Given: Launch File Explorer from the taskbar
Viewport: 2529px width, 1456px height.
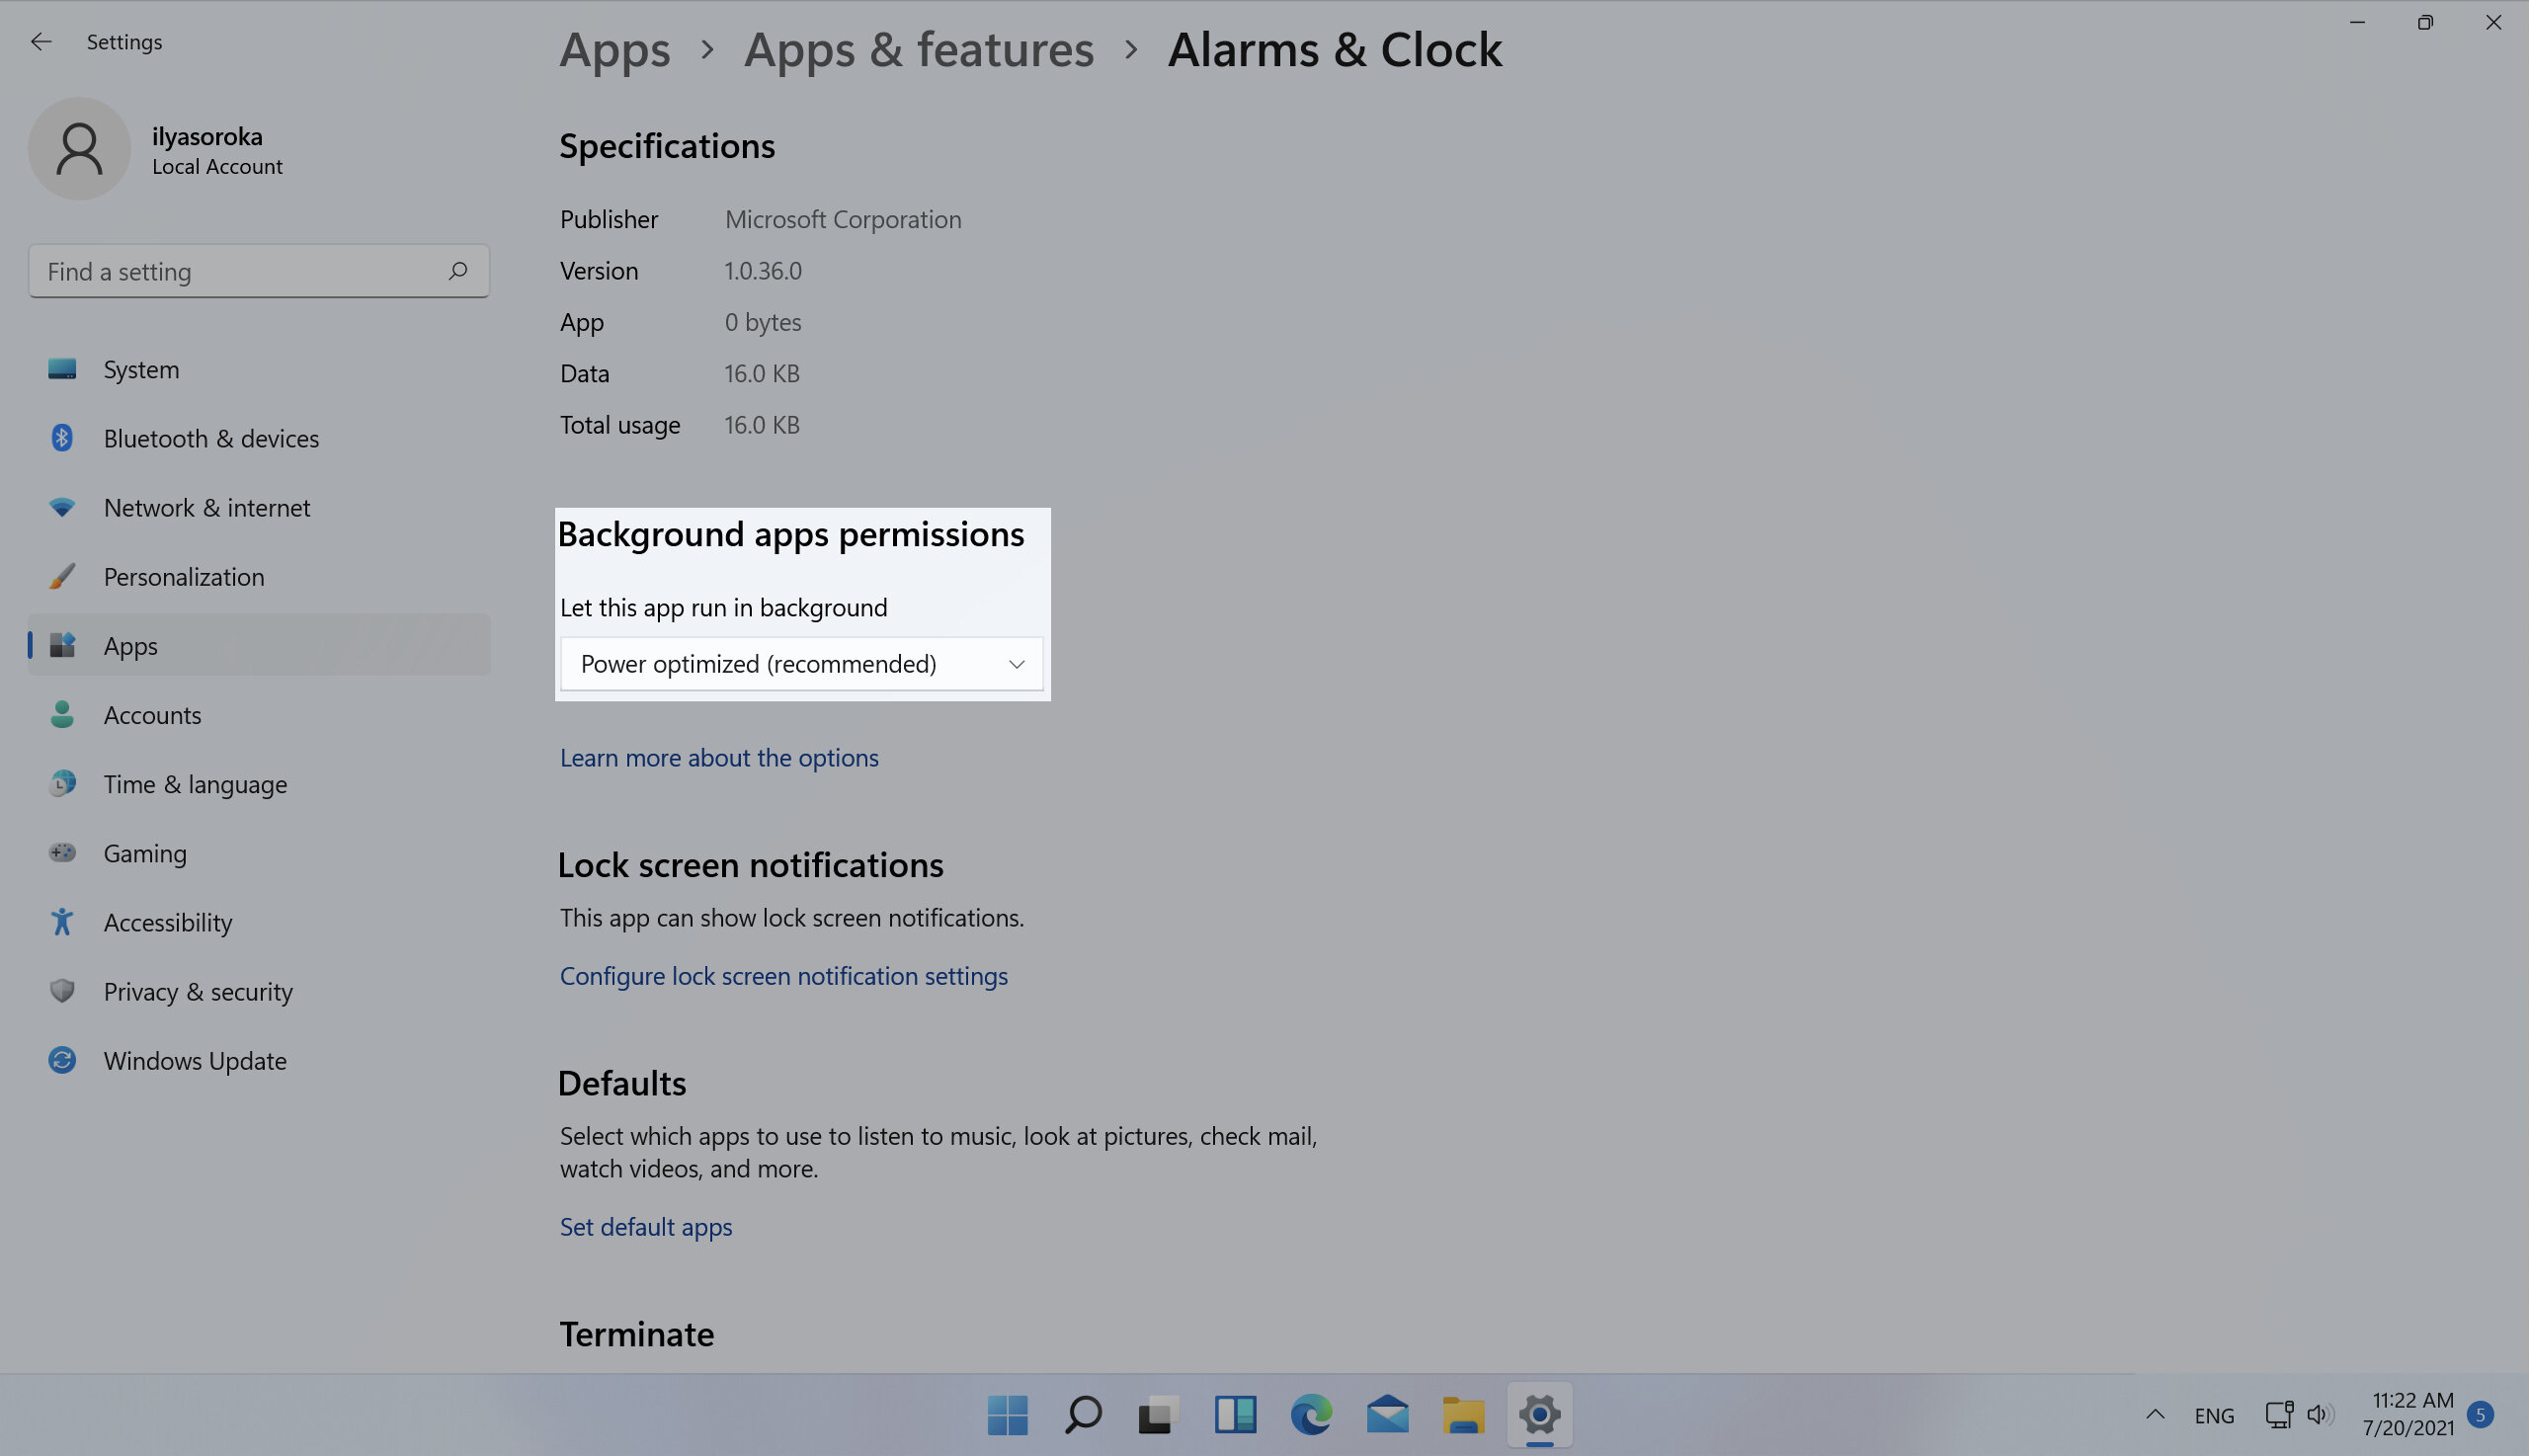Looking at the screenshot, I should [x=1463, y=1414].
